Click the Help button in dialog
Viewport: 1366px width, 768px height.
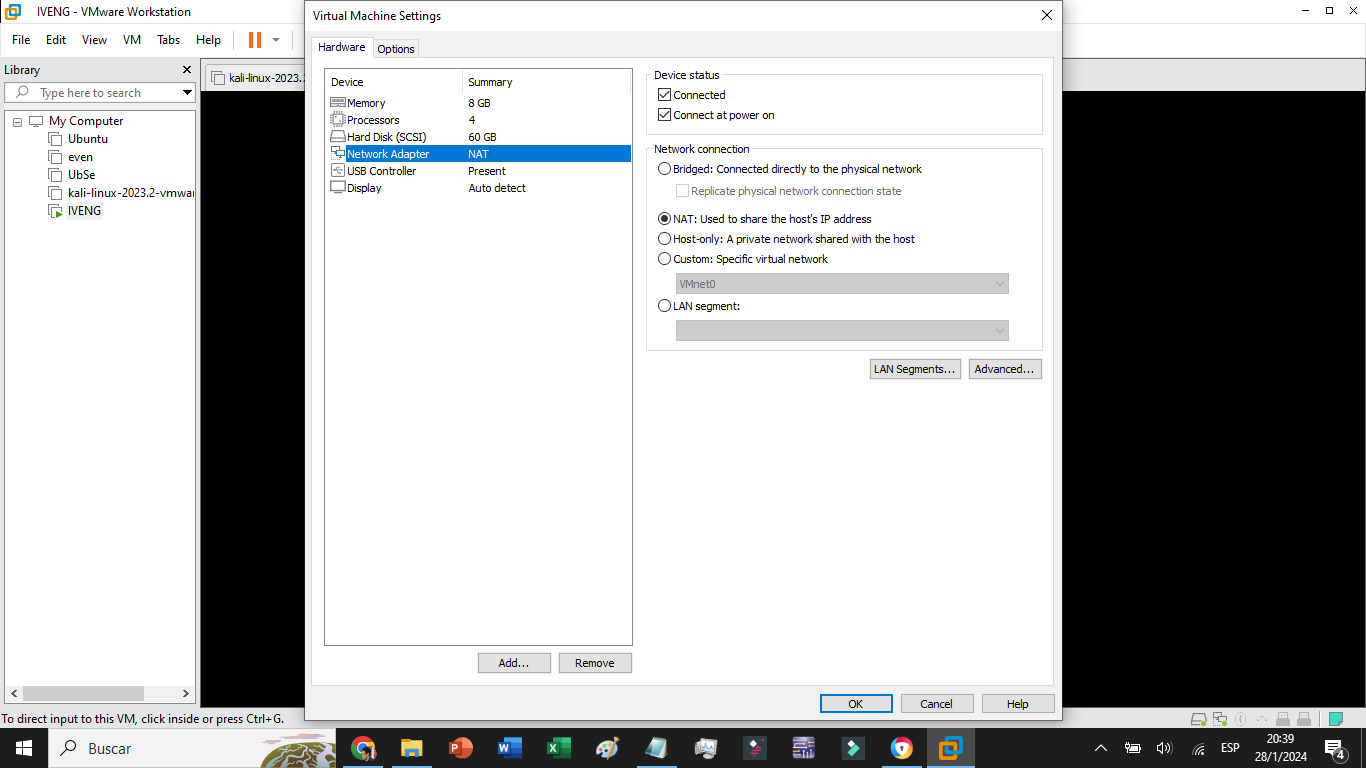[1018, 704]
